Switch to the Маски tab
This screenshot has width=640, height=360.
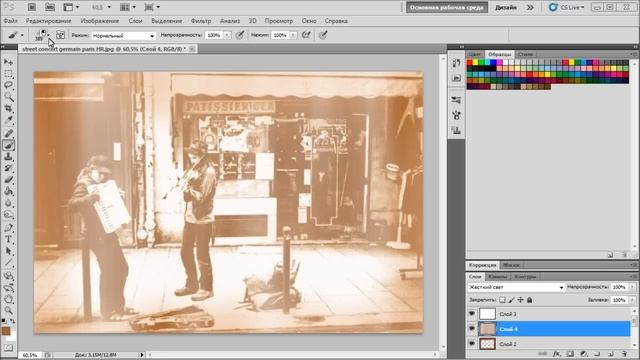pyautogui.click(x=511, y=265)
